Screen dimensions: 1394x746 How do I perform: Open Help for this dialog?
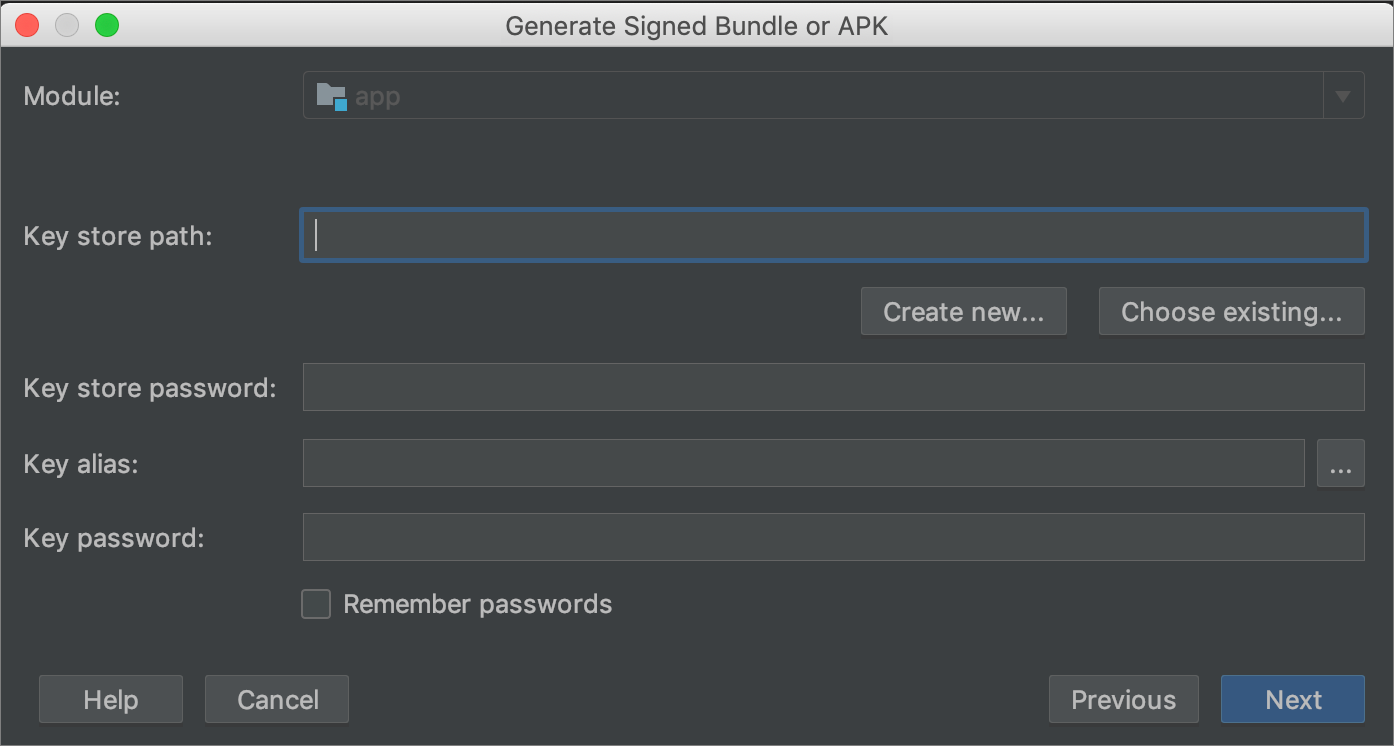pyautogui.click(x=111, y=699)
